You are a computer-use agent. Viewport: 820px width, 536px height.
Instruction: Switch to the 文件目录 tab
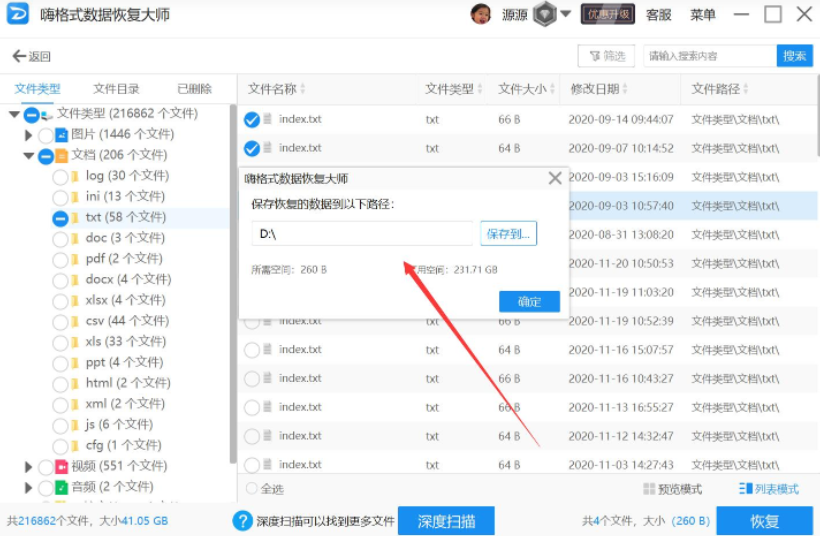pyautogui.click(x=116, y=89)
